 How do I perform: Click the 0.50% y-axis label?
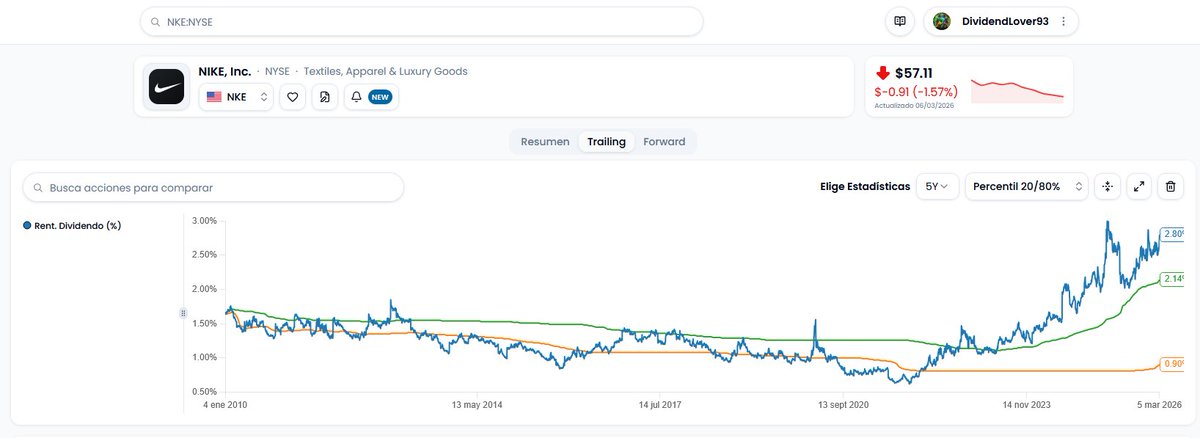(203, 391)
